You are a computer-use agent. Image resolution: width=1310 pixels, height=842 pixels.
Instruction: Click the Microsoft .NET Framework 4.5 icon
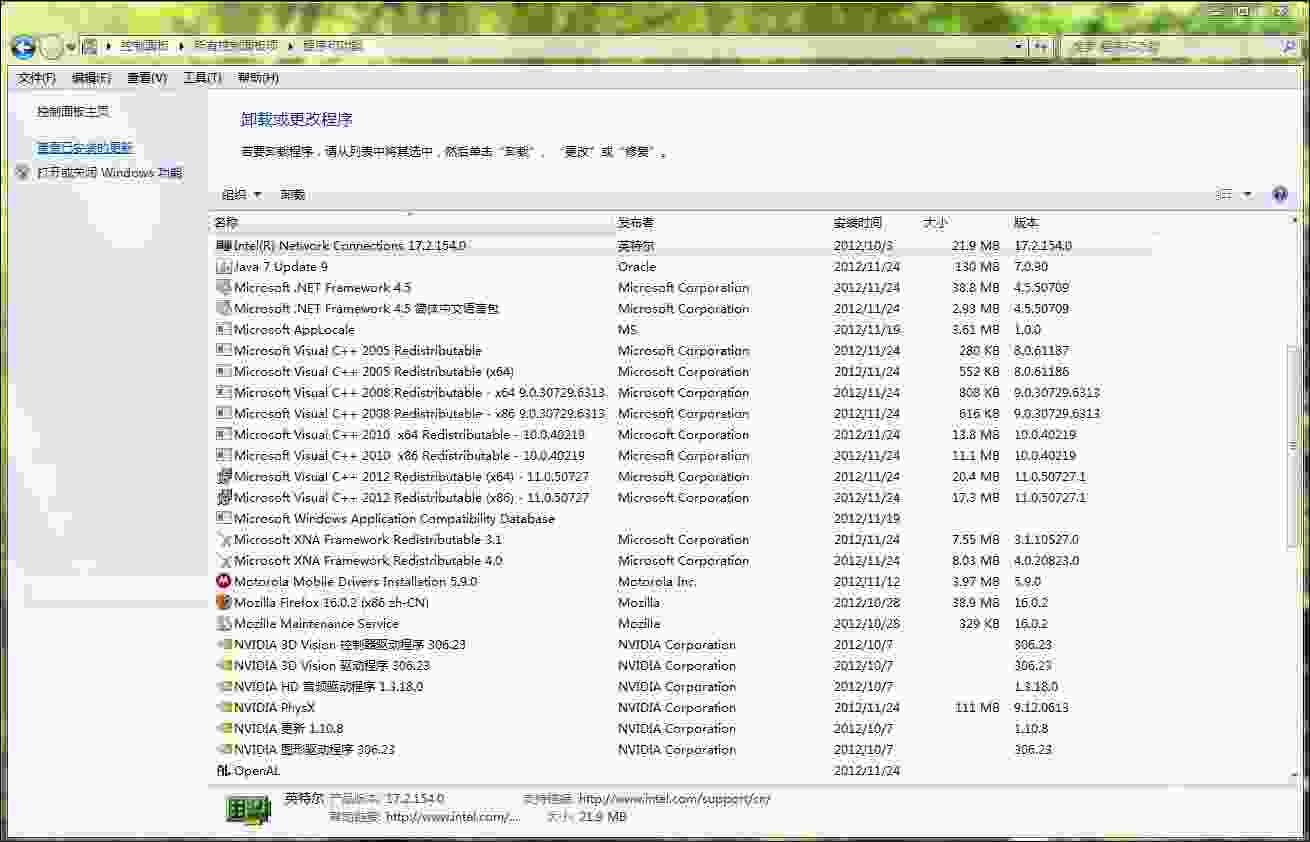pos(224,287)
